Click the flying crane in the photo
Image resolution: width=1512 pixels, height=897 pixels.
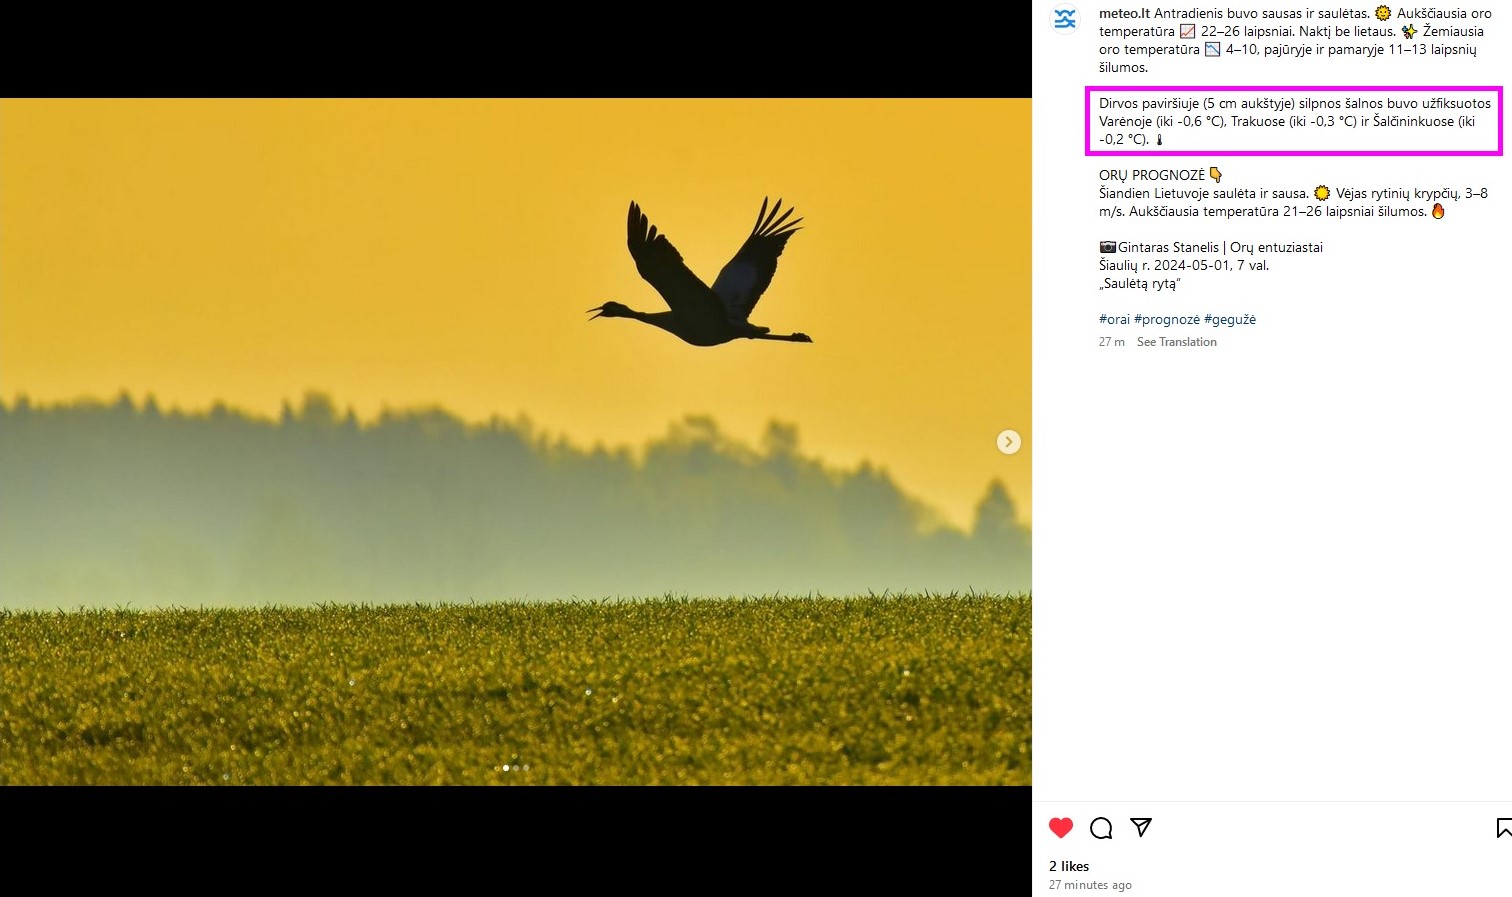point(700,273)
